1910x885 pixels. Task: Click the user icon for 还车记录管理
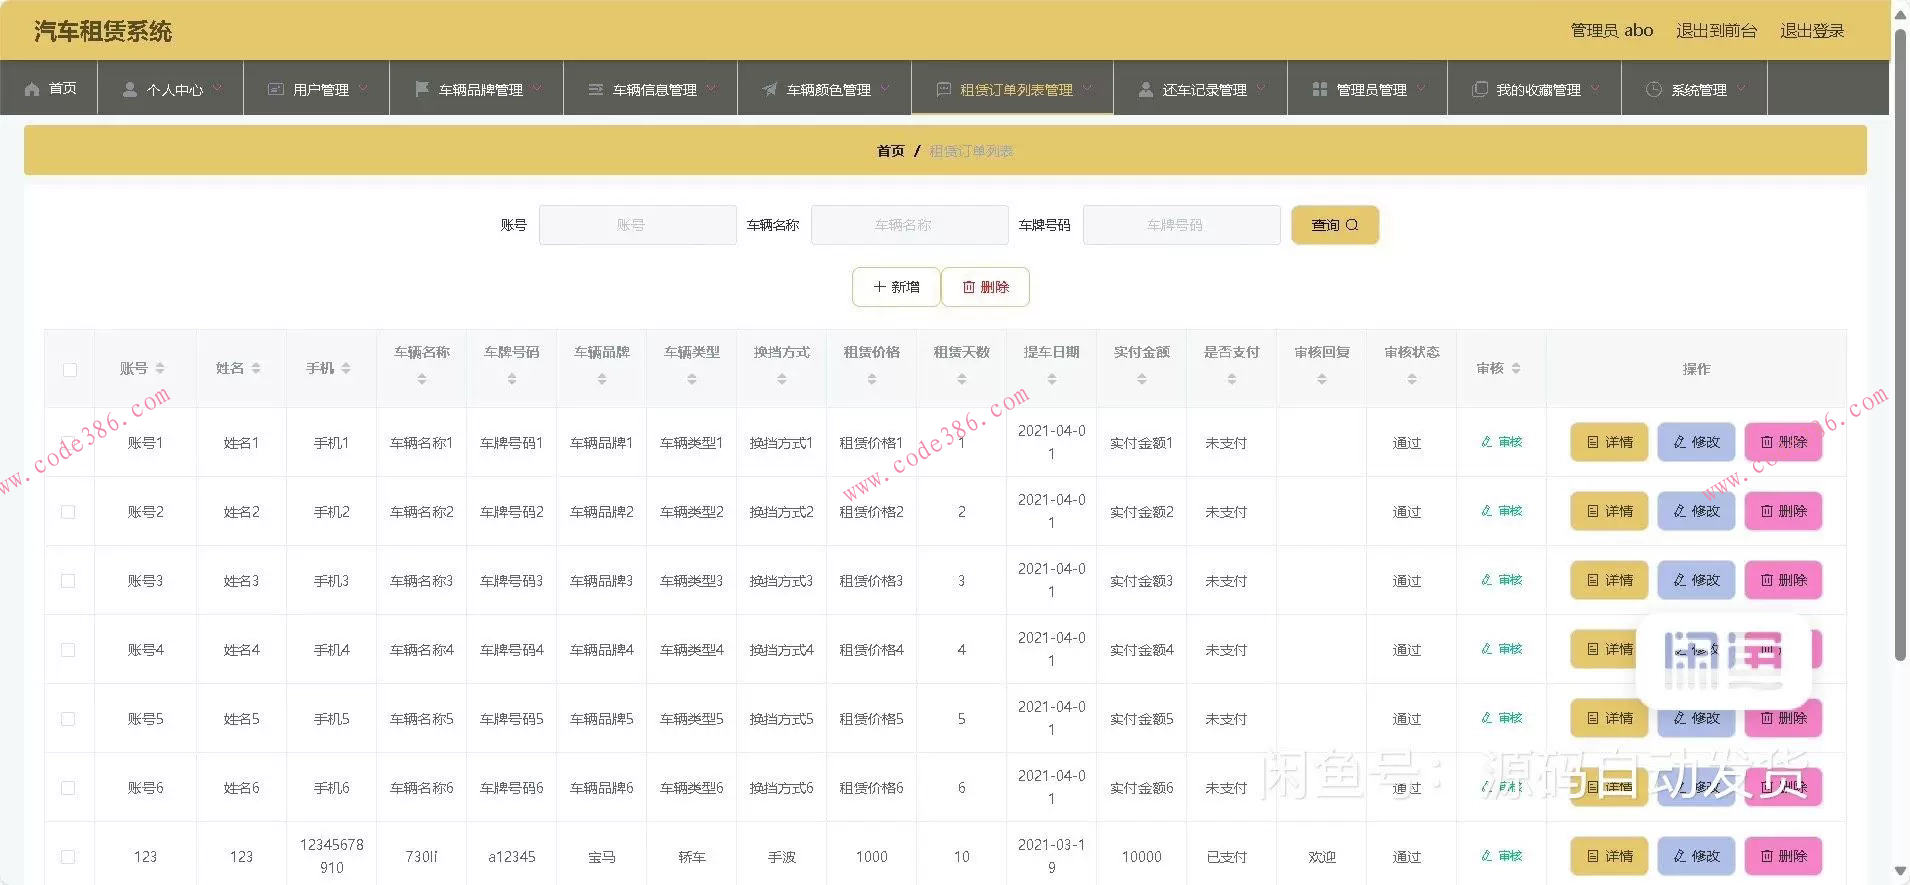[1146, 89]
